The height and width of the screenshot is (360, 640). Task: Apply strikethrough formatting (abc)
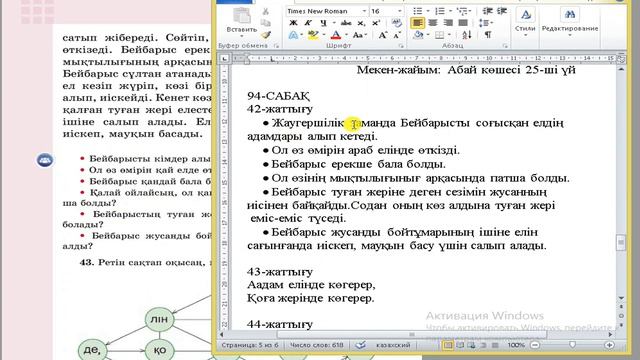(x=346, y=23)
